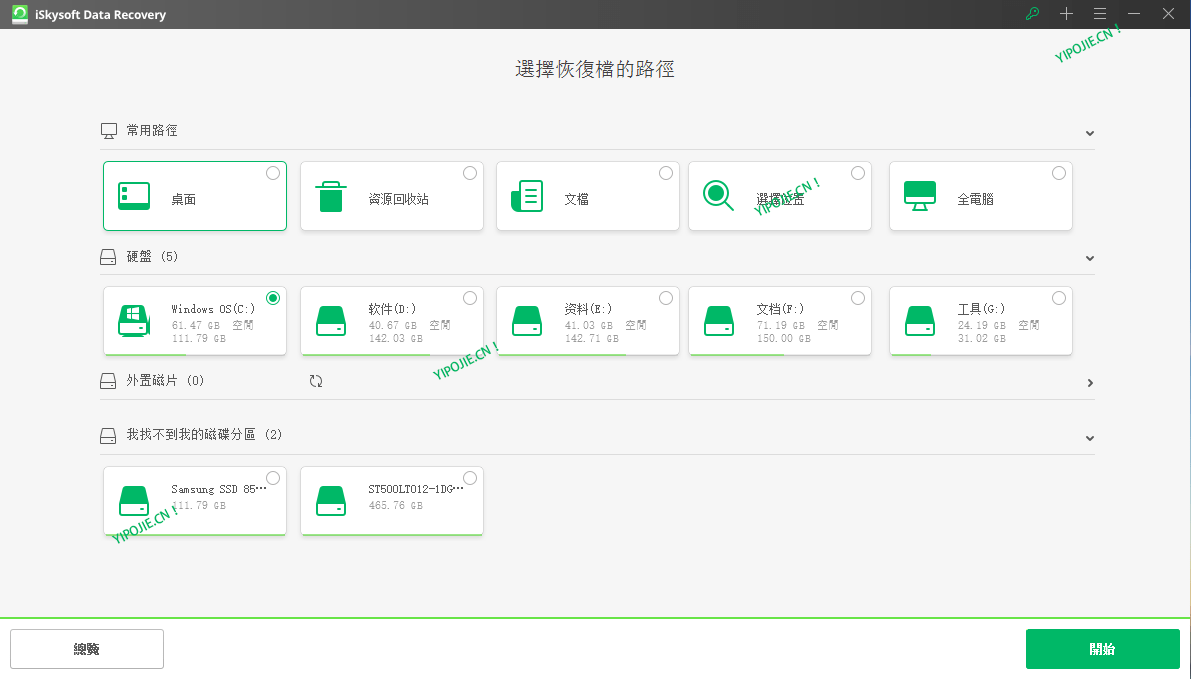Select the 全電腦 computer icon

tap(920, 193)
